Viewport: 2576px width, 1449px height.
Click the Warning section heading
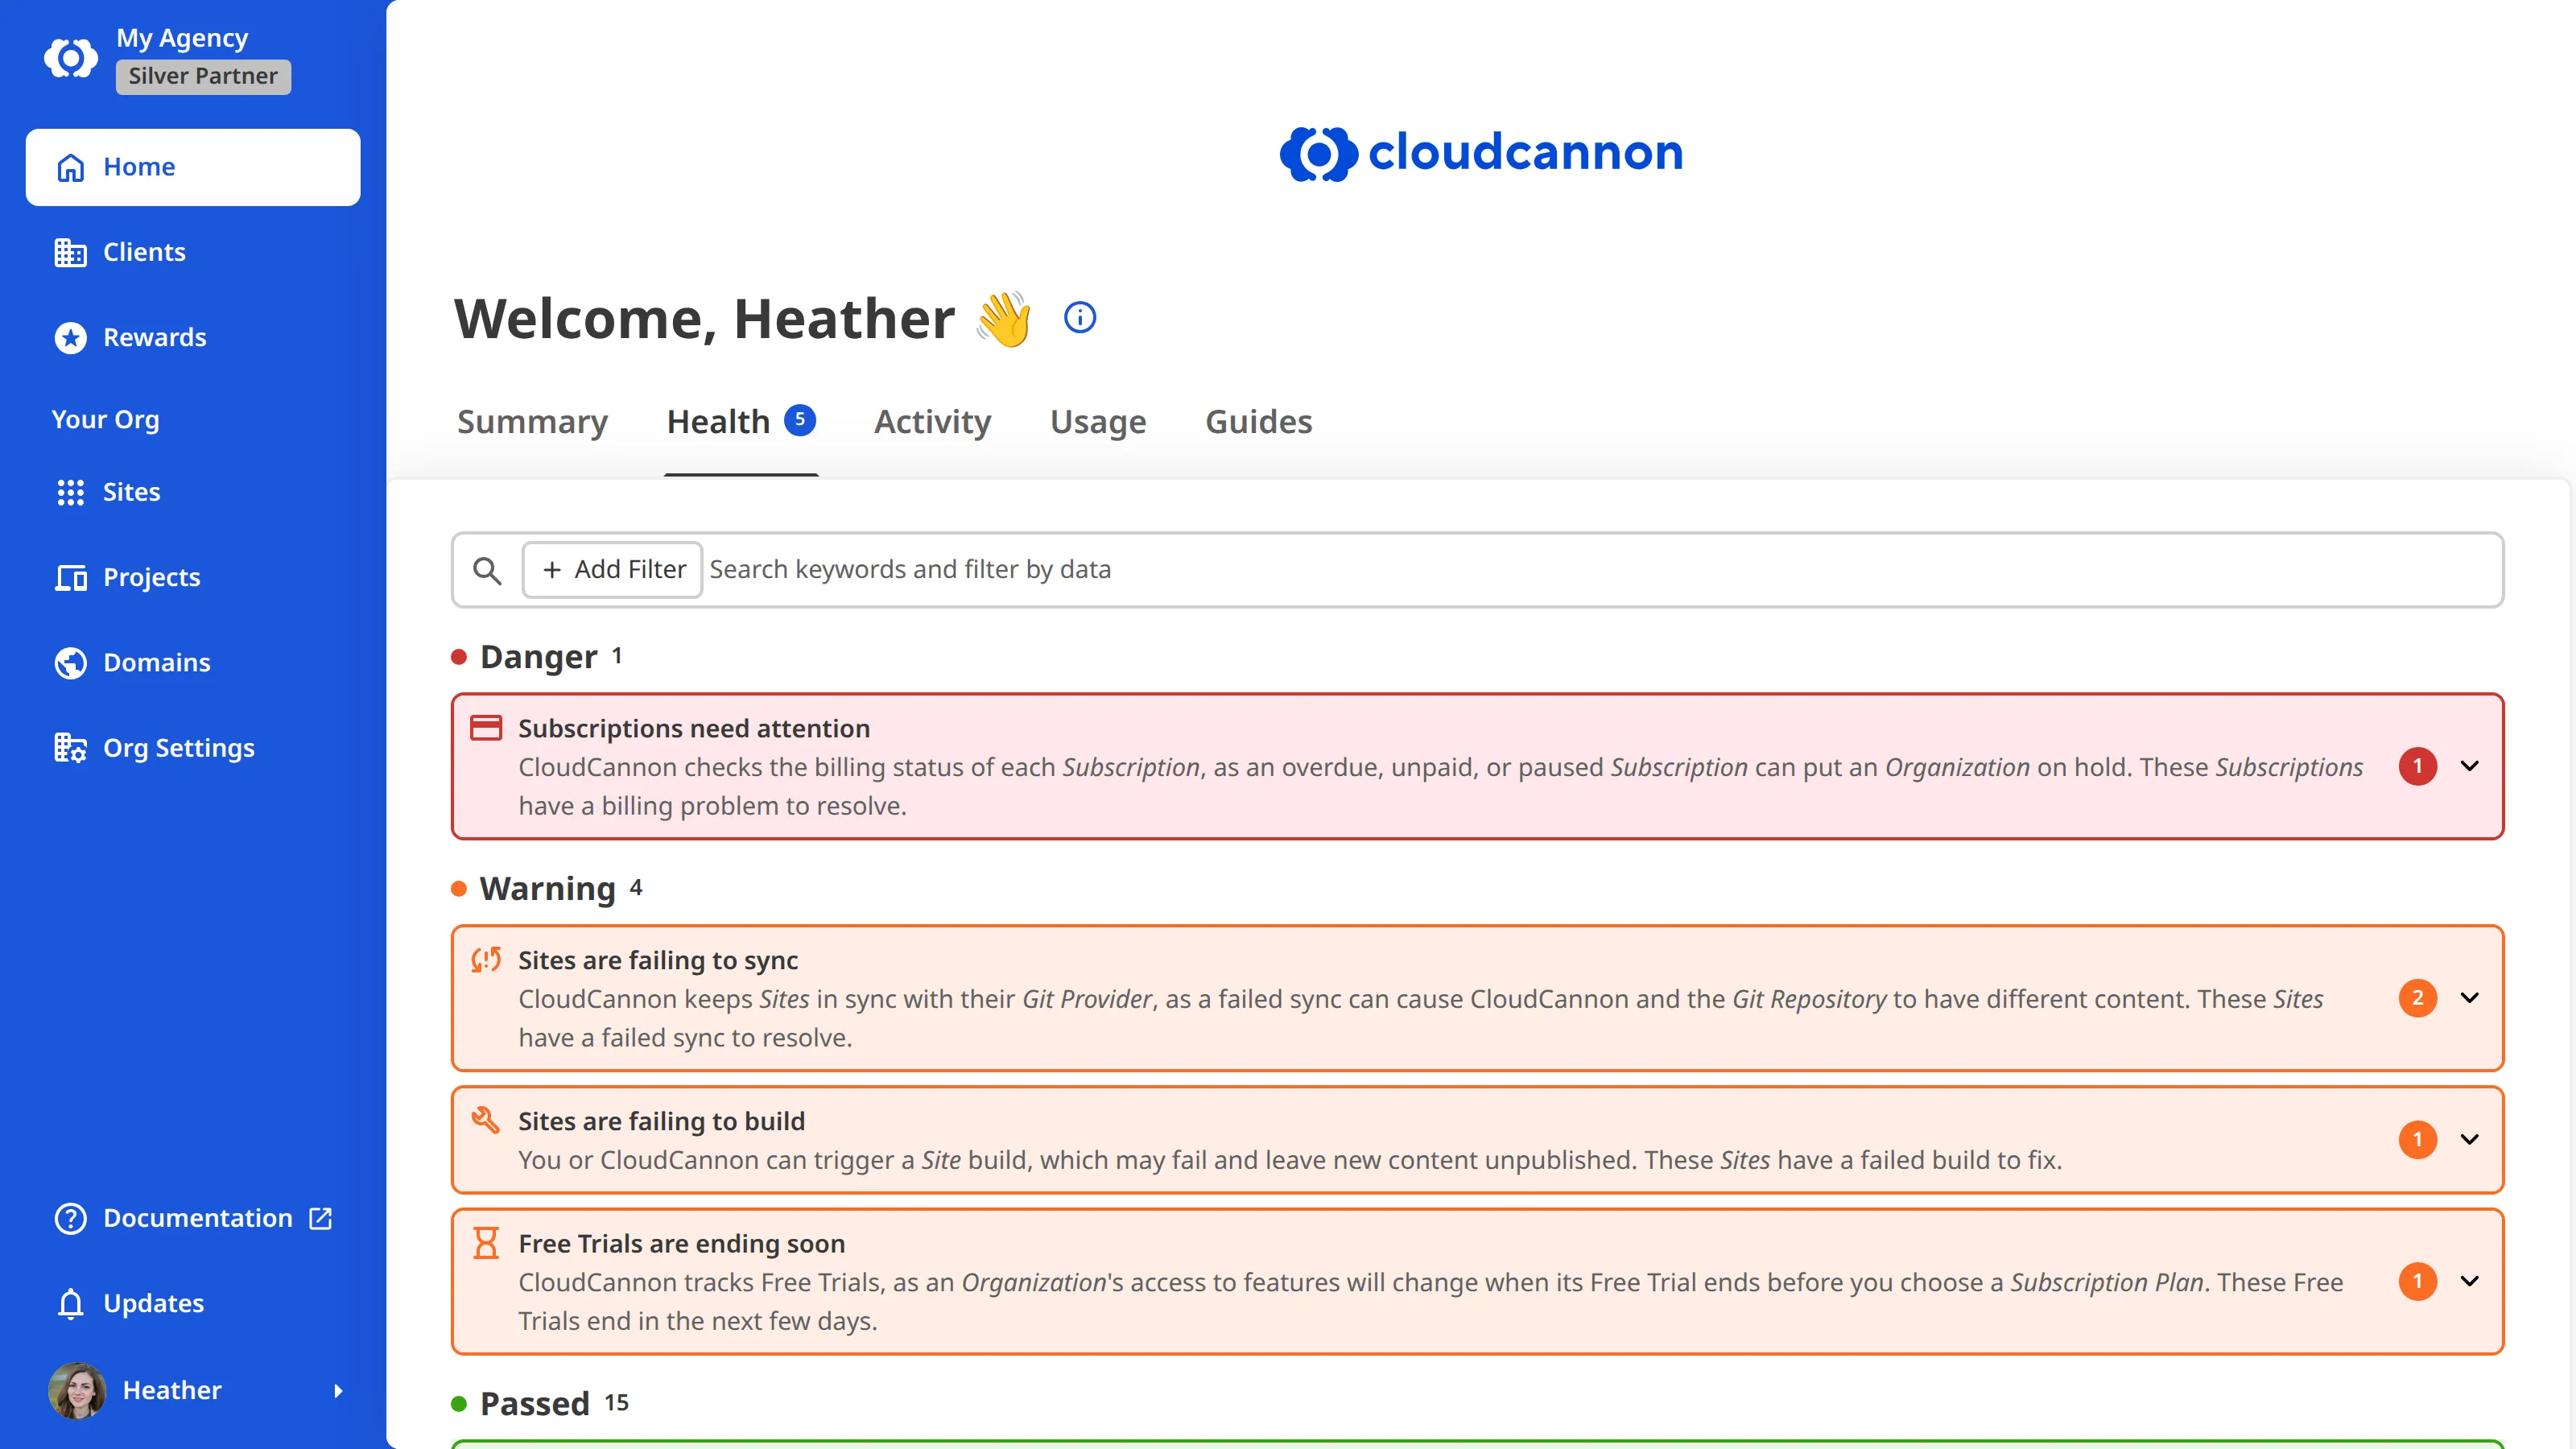tap(547, 889)
